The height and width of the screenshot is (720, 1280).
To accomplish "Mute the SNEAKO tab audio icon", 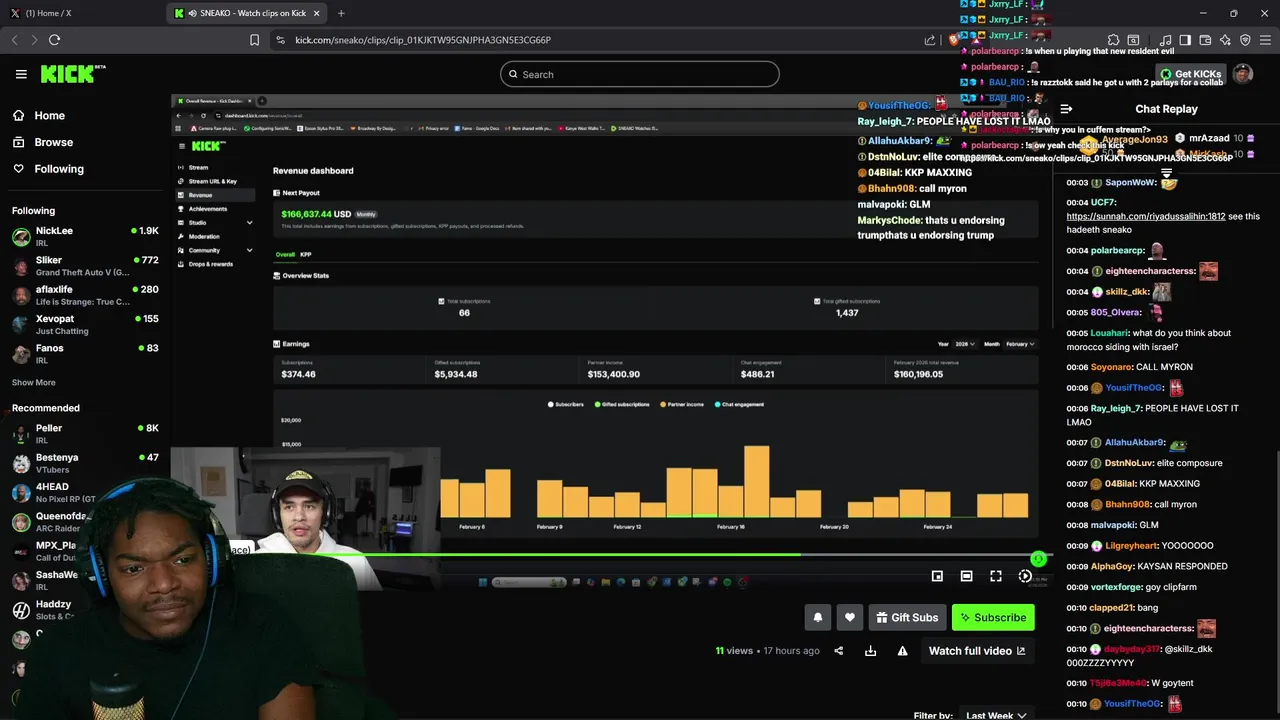I will coord(191,13).
